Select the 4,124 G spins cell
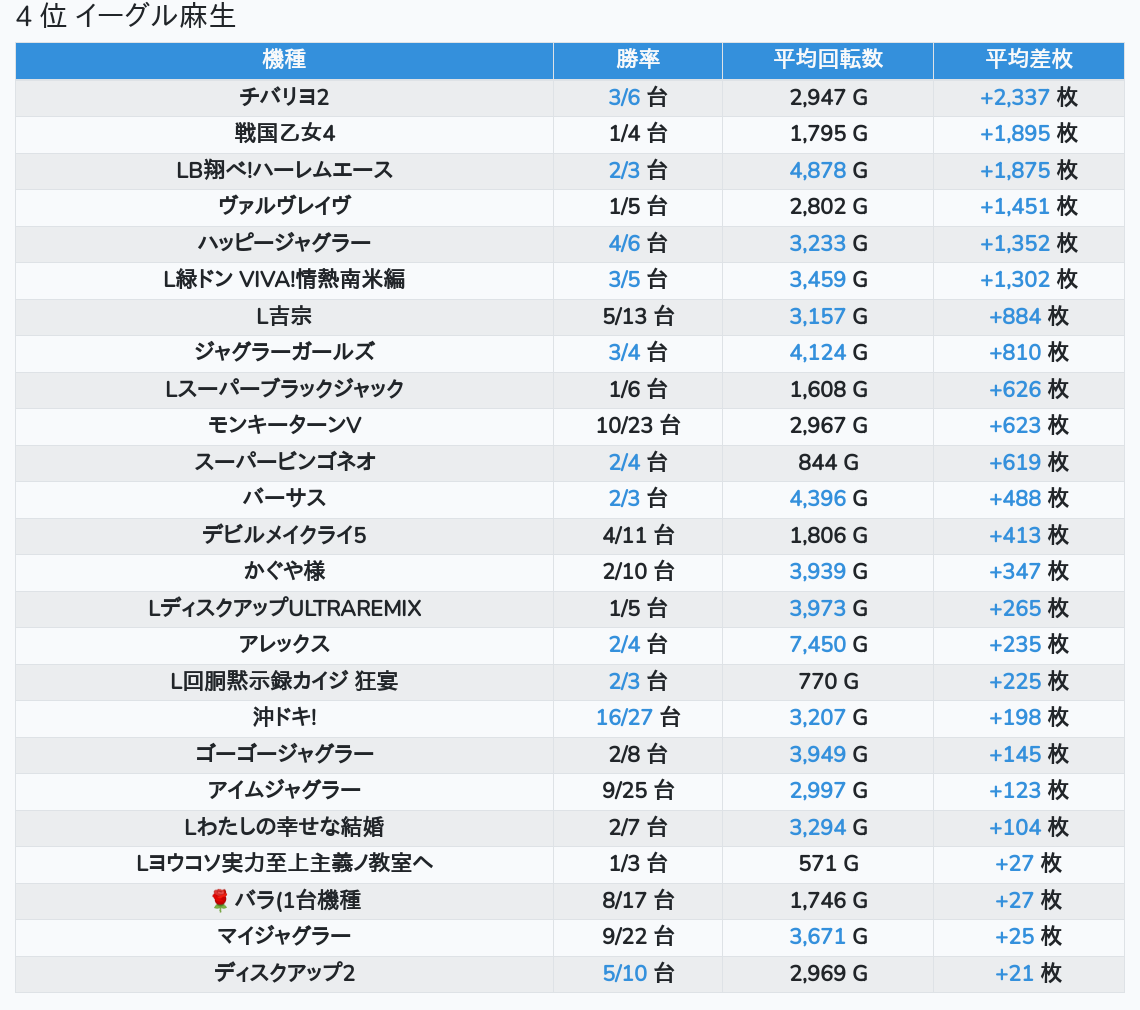The width and height of the screenshot is (1140, 1010). click(x=828, y=353)
